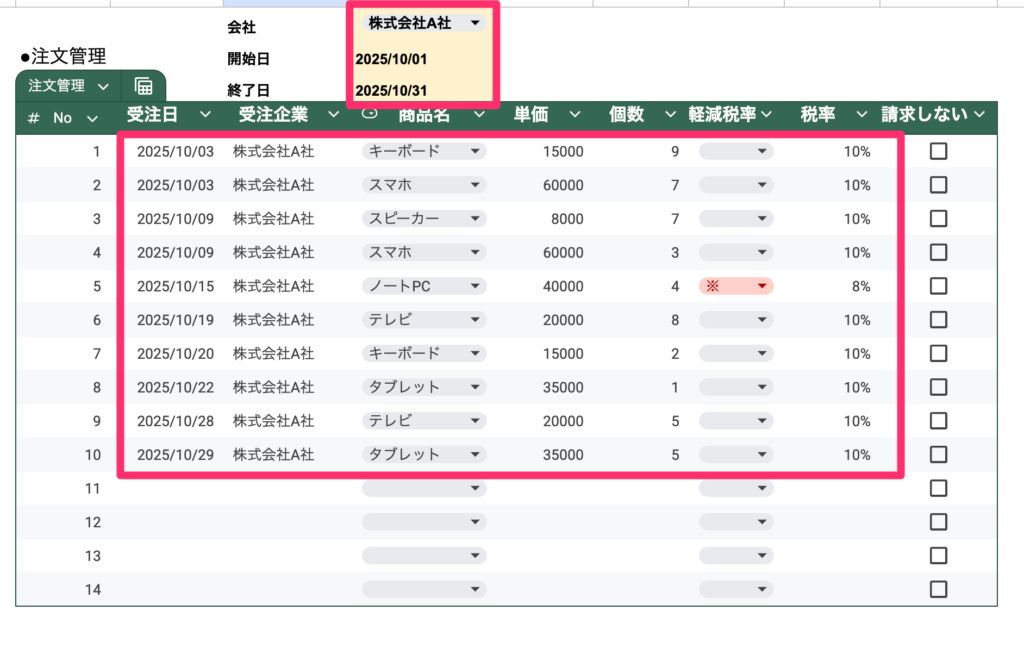The width and height of the screenshot is (1024, 648).
Task: Open the 軽減税率 column header menu
Action: [x=766, y=115]
